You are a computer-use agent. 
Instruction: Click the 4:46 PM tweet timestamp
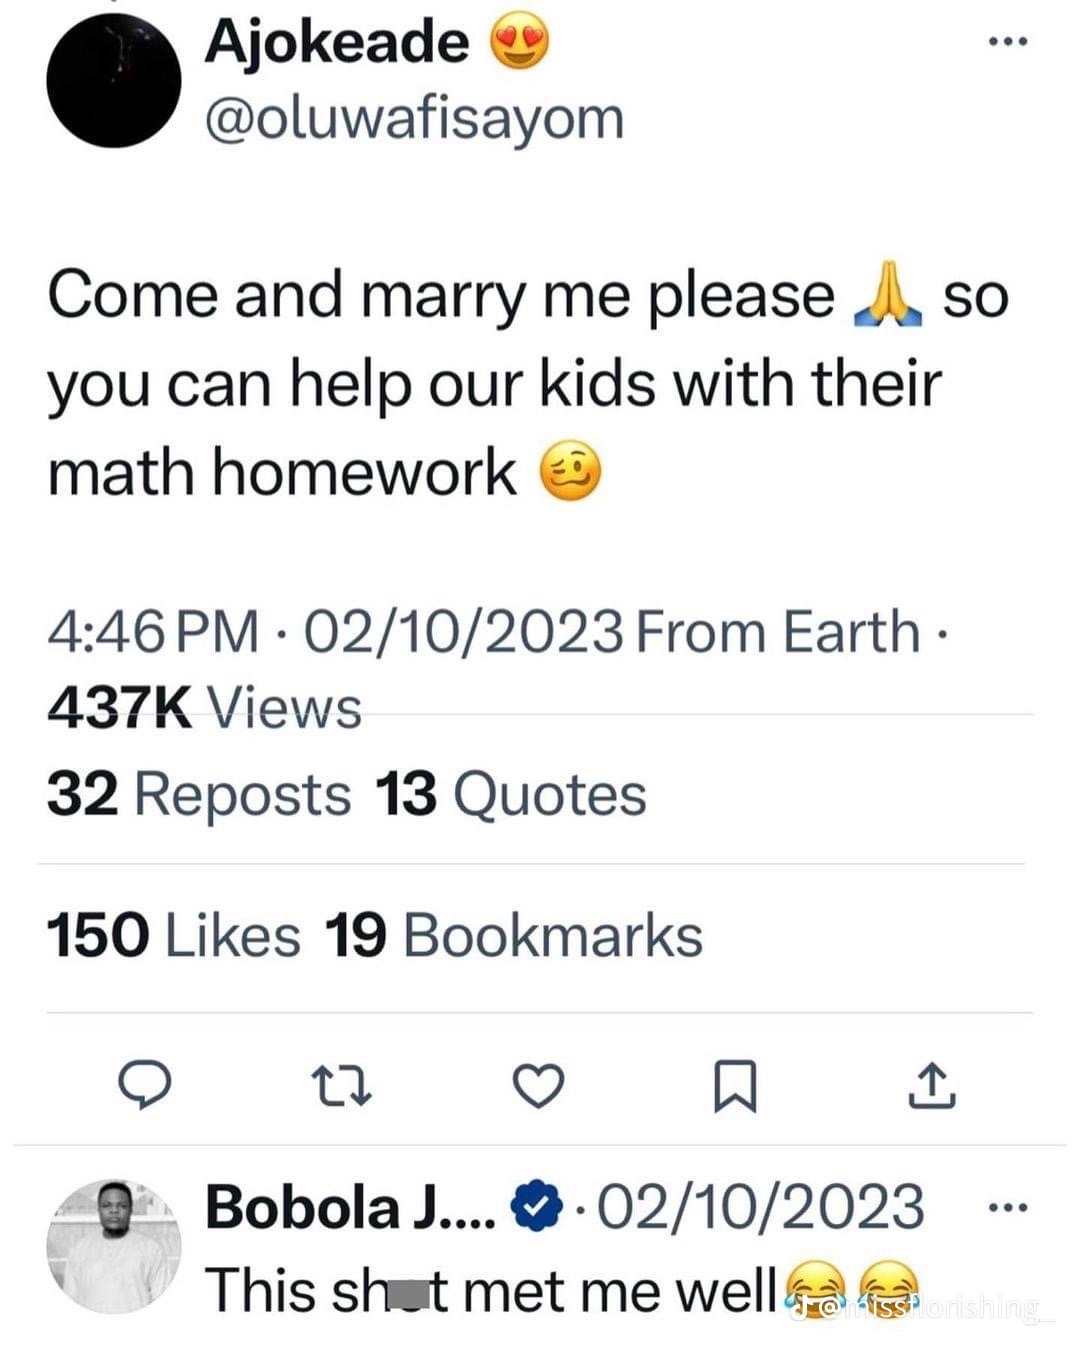point(152,632)
